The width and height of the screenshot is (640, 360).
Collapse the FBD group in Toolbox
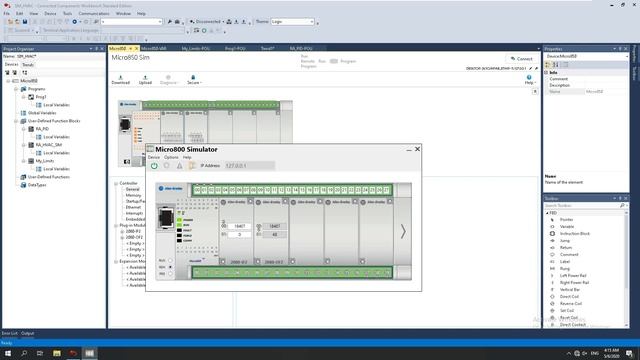547,213
